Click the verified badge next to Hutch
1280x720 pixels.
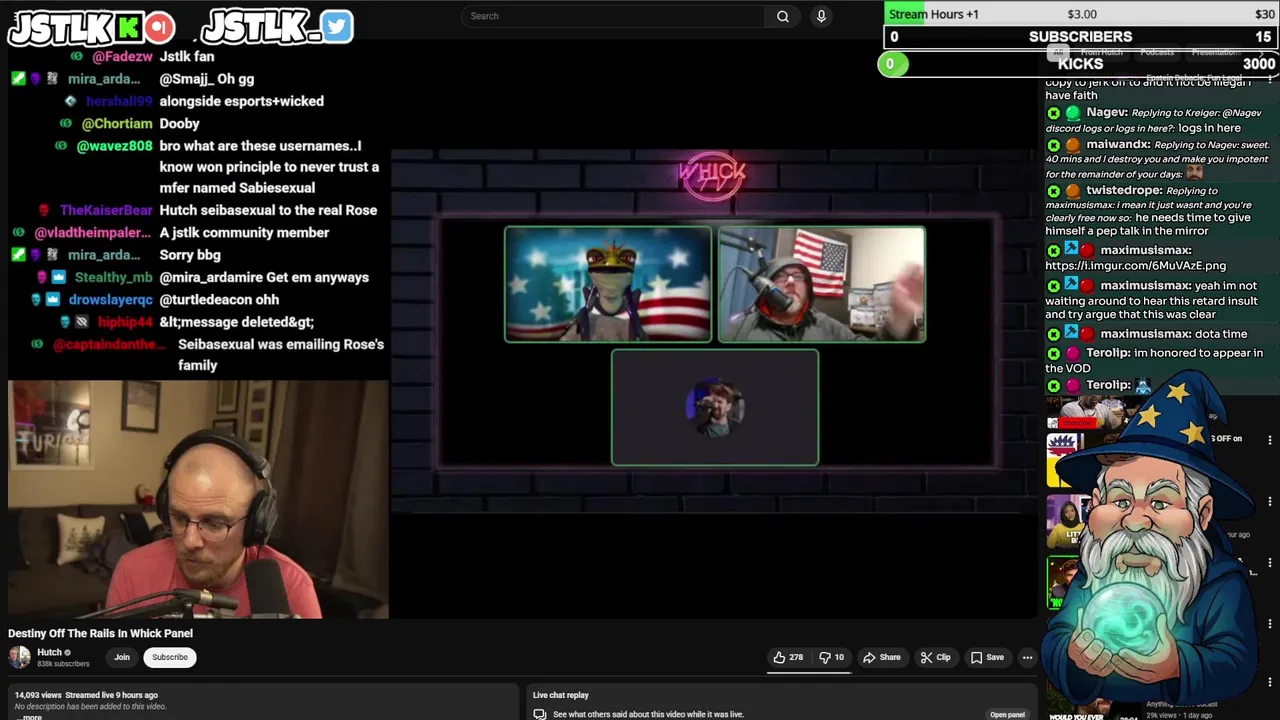coord(68,653)
